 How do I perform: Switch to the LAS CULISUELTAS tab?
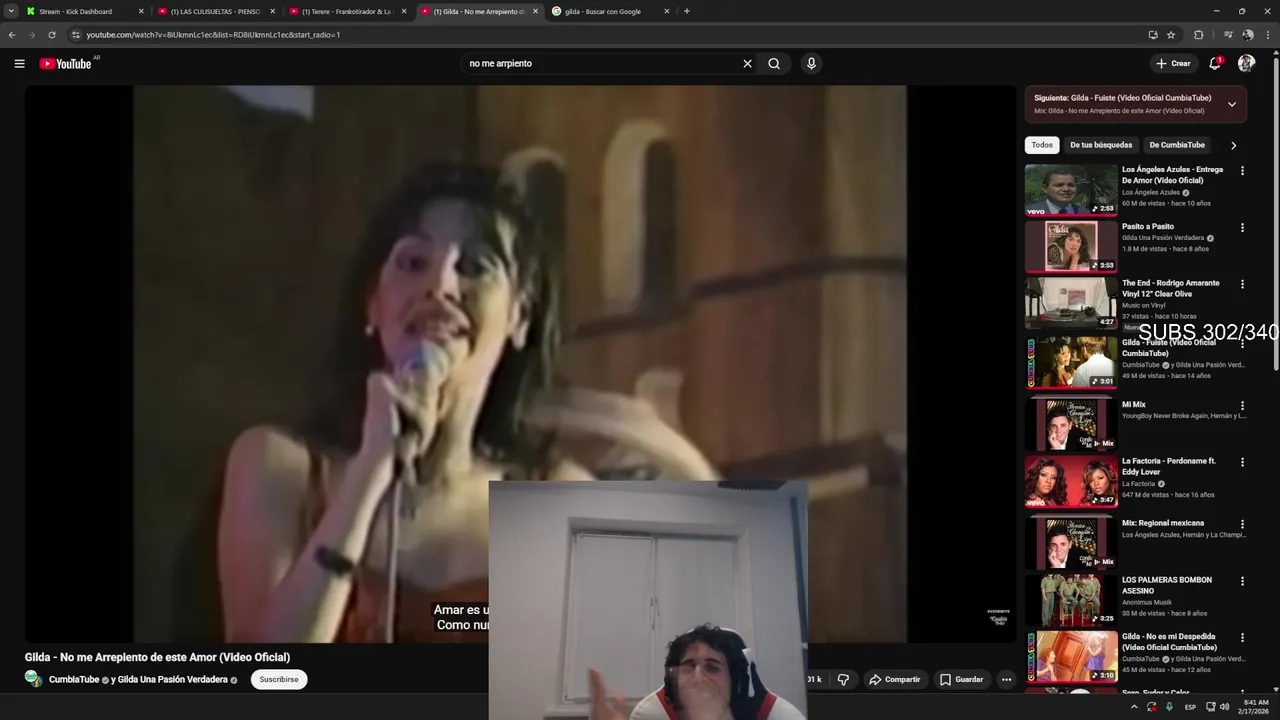coord(216,11)
